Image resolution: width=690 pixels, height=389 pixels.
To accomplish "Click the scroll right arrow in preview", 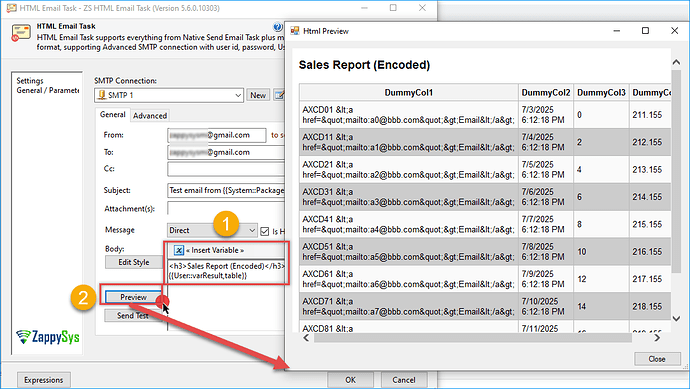I will [x=657, y=338].
